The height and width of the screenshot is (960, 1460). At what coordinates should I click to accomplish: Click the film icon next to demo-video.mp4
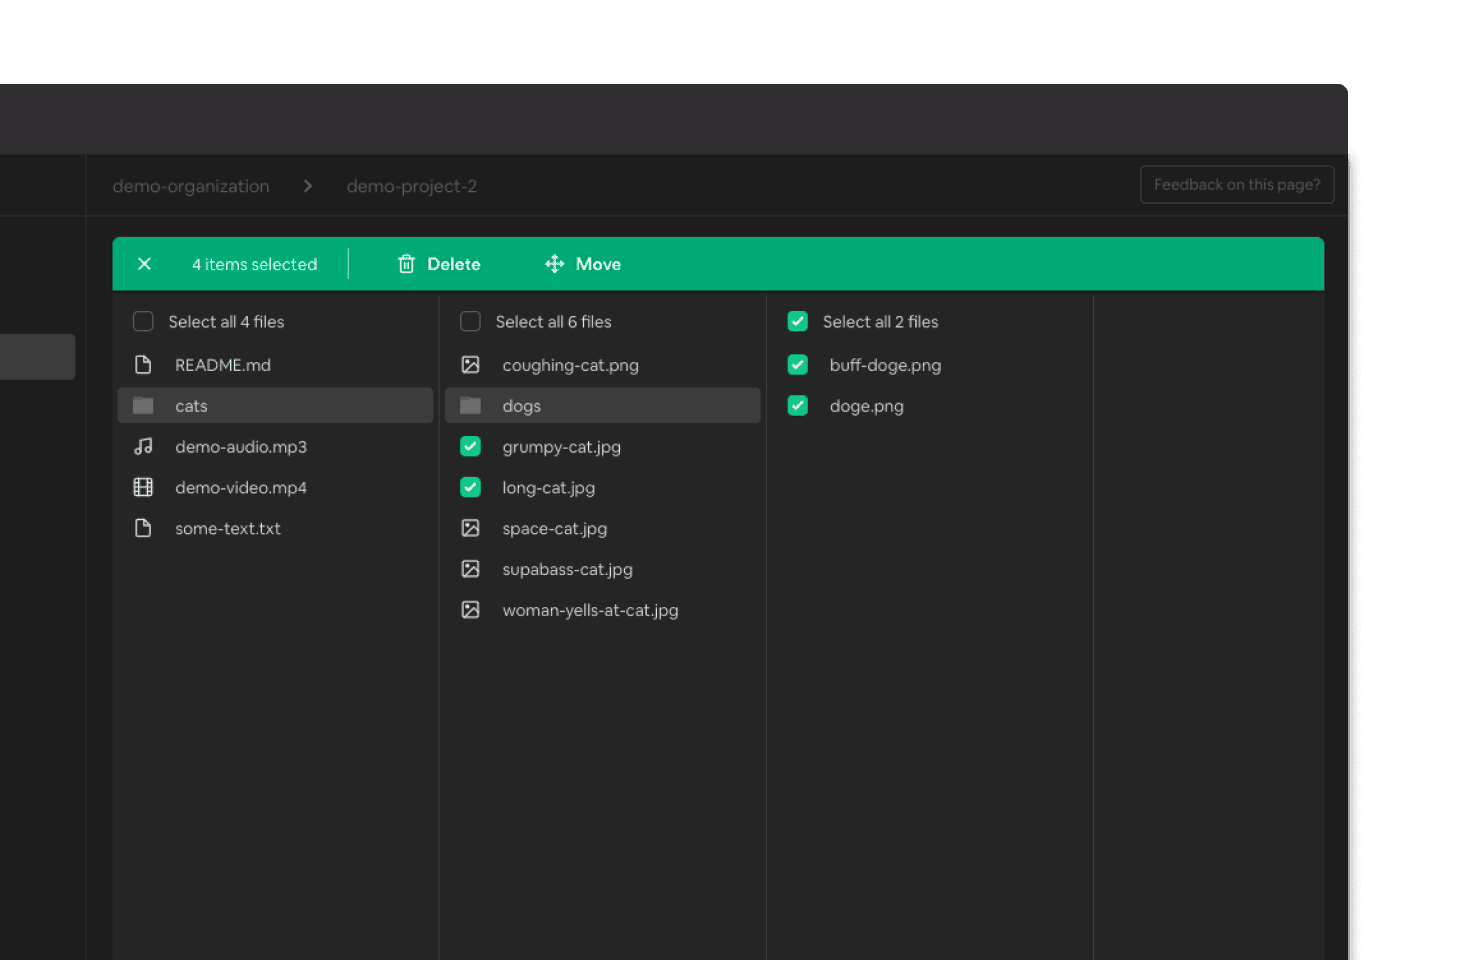tap(143, 487)
